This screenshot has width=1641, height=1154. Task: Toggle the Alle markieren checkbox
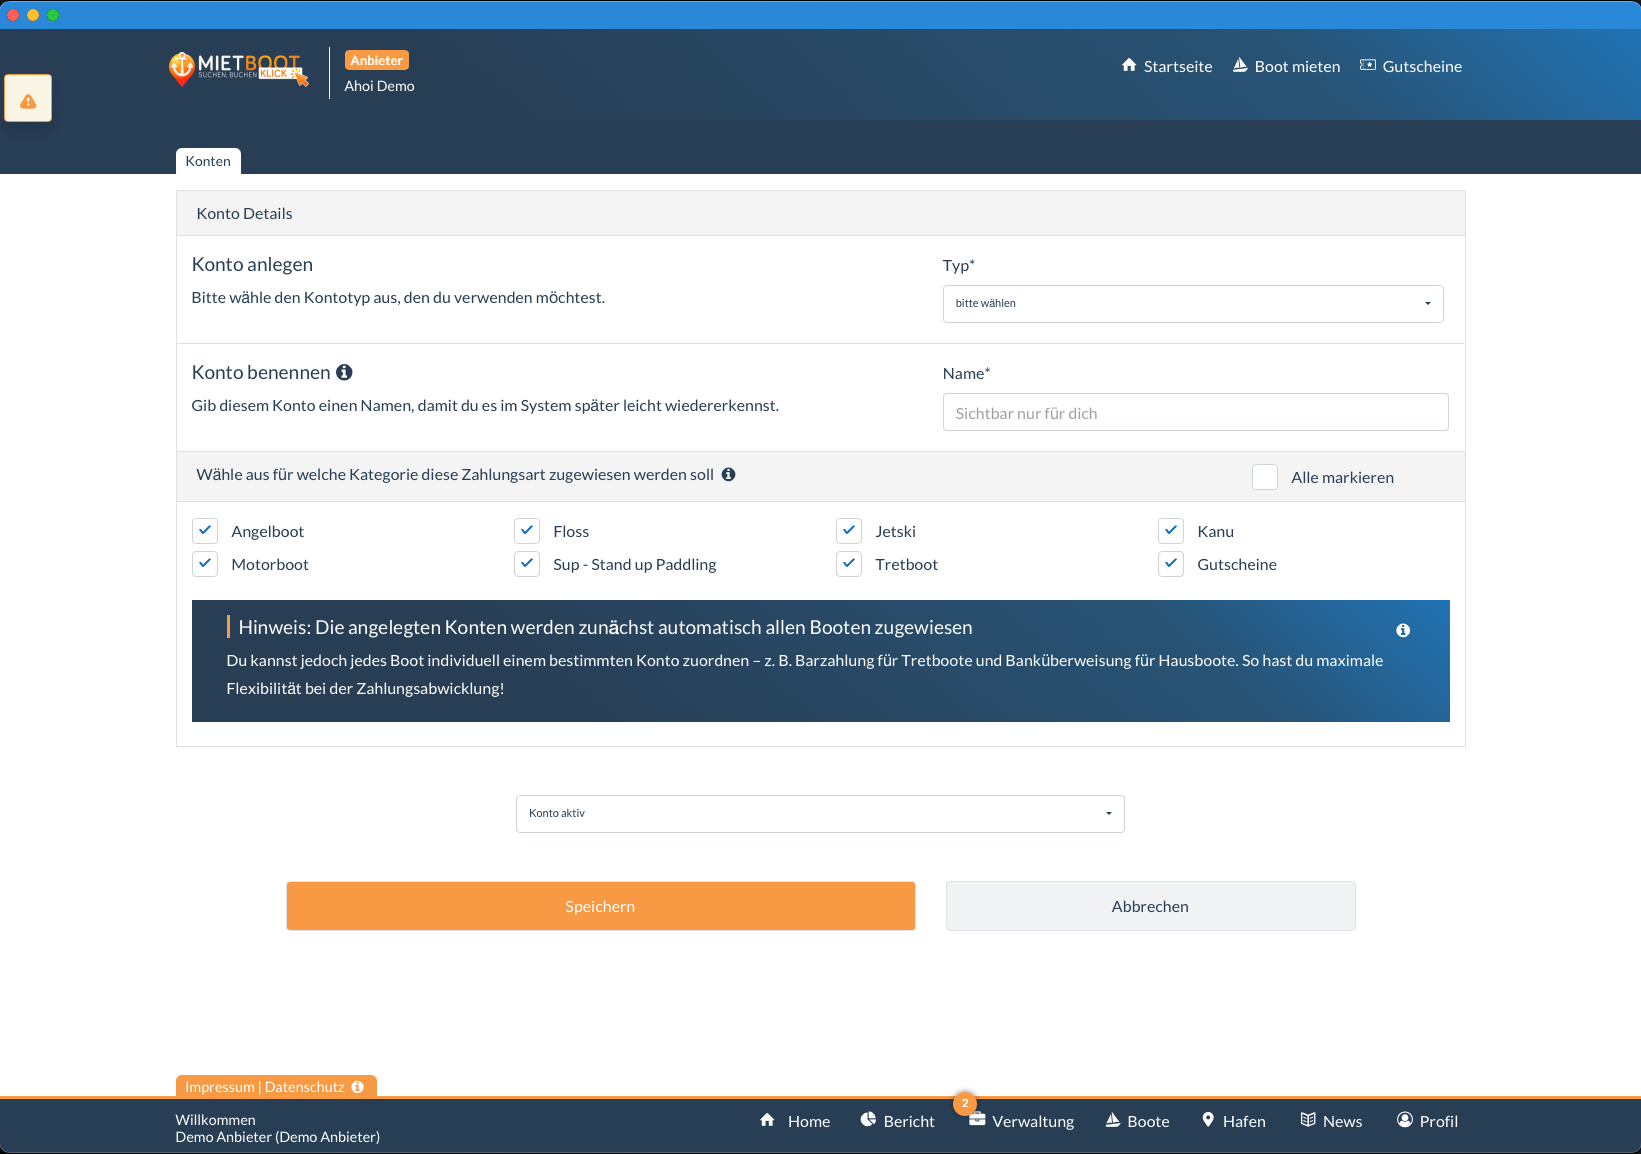coord(1264,477)
